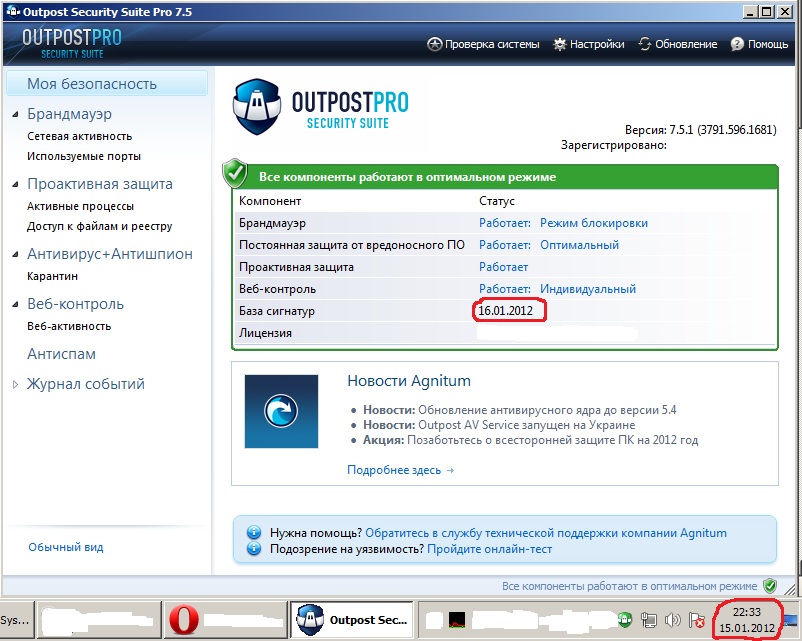Open Карантин
The width and height of the screenshot is (802, 641).
click(53, 276)
